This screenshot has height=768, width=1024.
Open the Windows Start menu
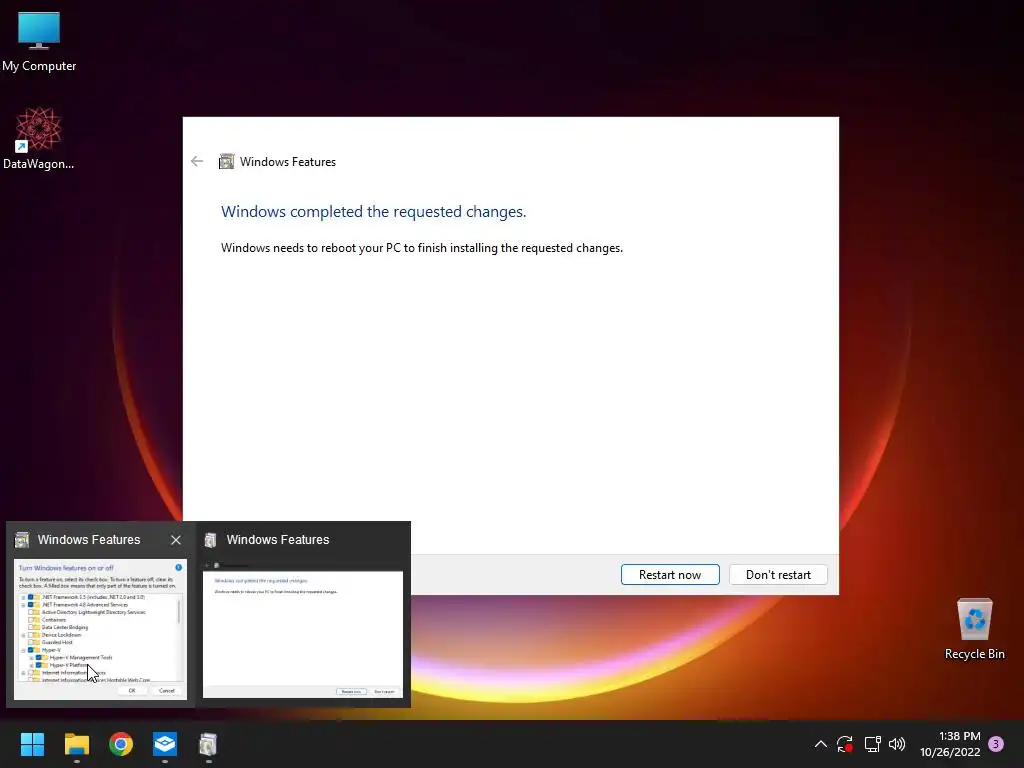click(33, 744)
